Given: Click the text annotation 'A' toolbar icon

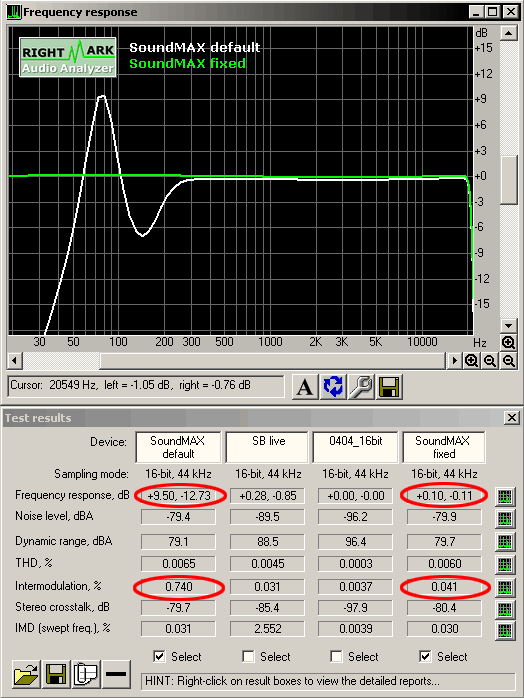Looking at the screenshot, I should [305, 386].
